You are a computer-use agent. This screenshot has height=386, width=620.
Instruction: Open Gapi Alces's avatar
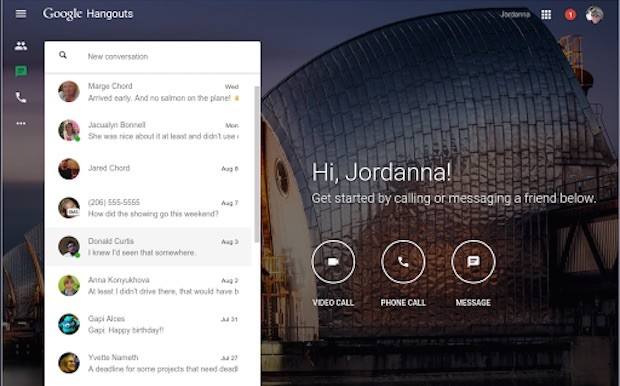(69, 324)
